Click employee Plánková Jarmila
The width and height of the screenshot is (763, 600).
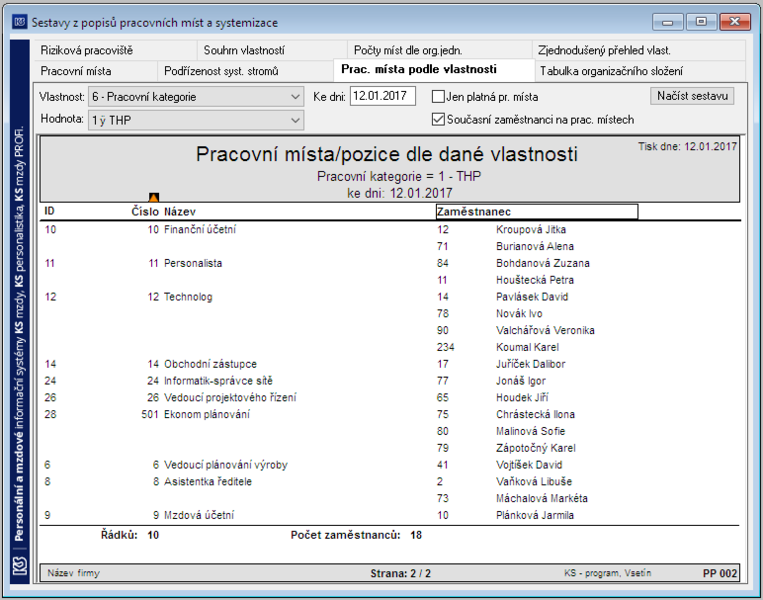click(x=535, y=515)
